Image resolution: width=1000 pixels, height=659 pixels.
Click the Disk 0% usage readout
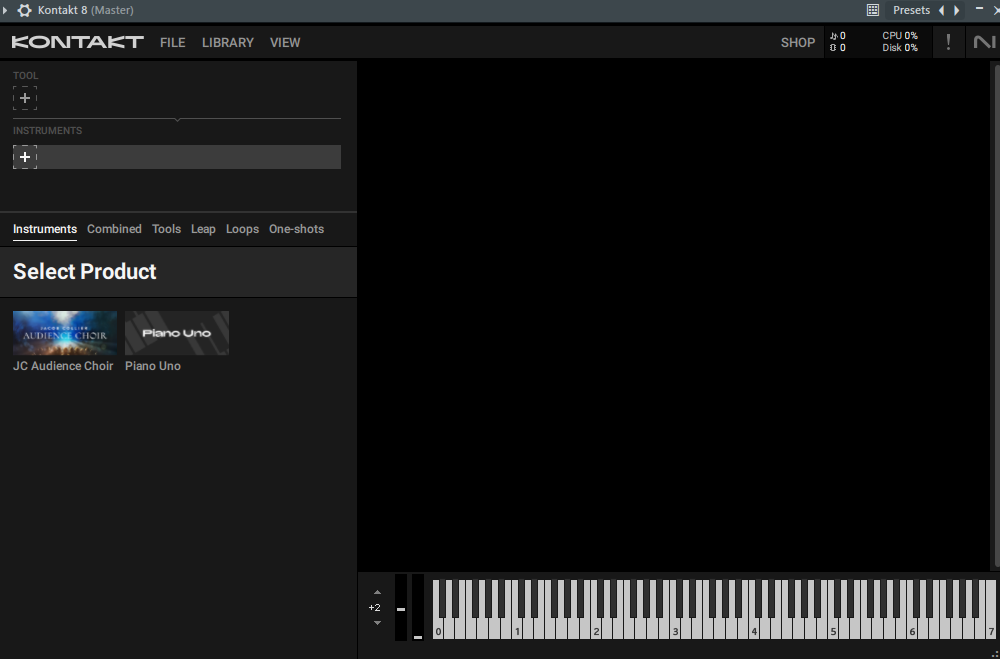900,48
